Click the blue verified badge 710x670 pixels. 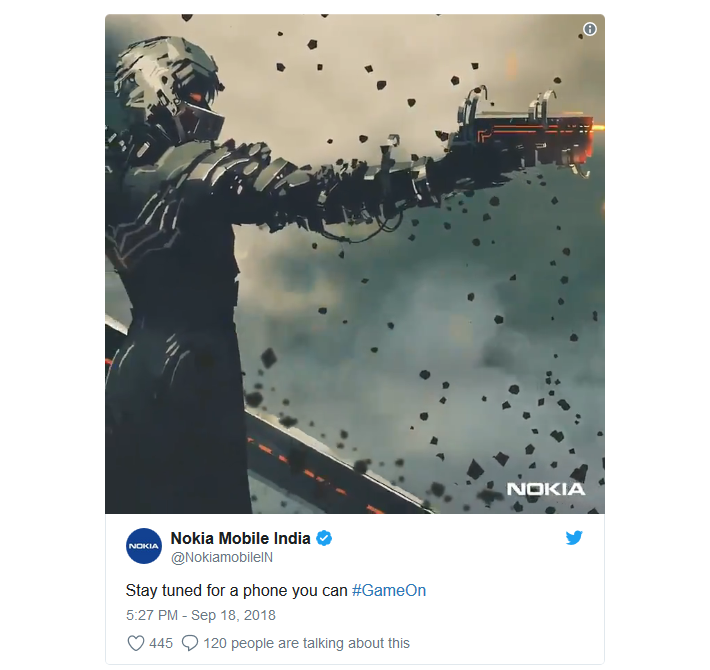pos(324,538)
